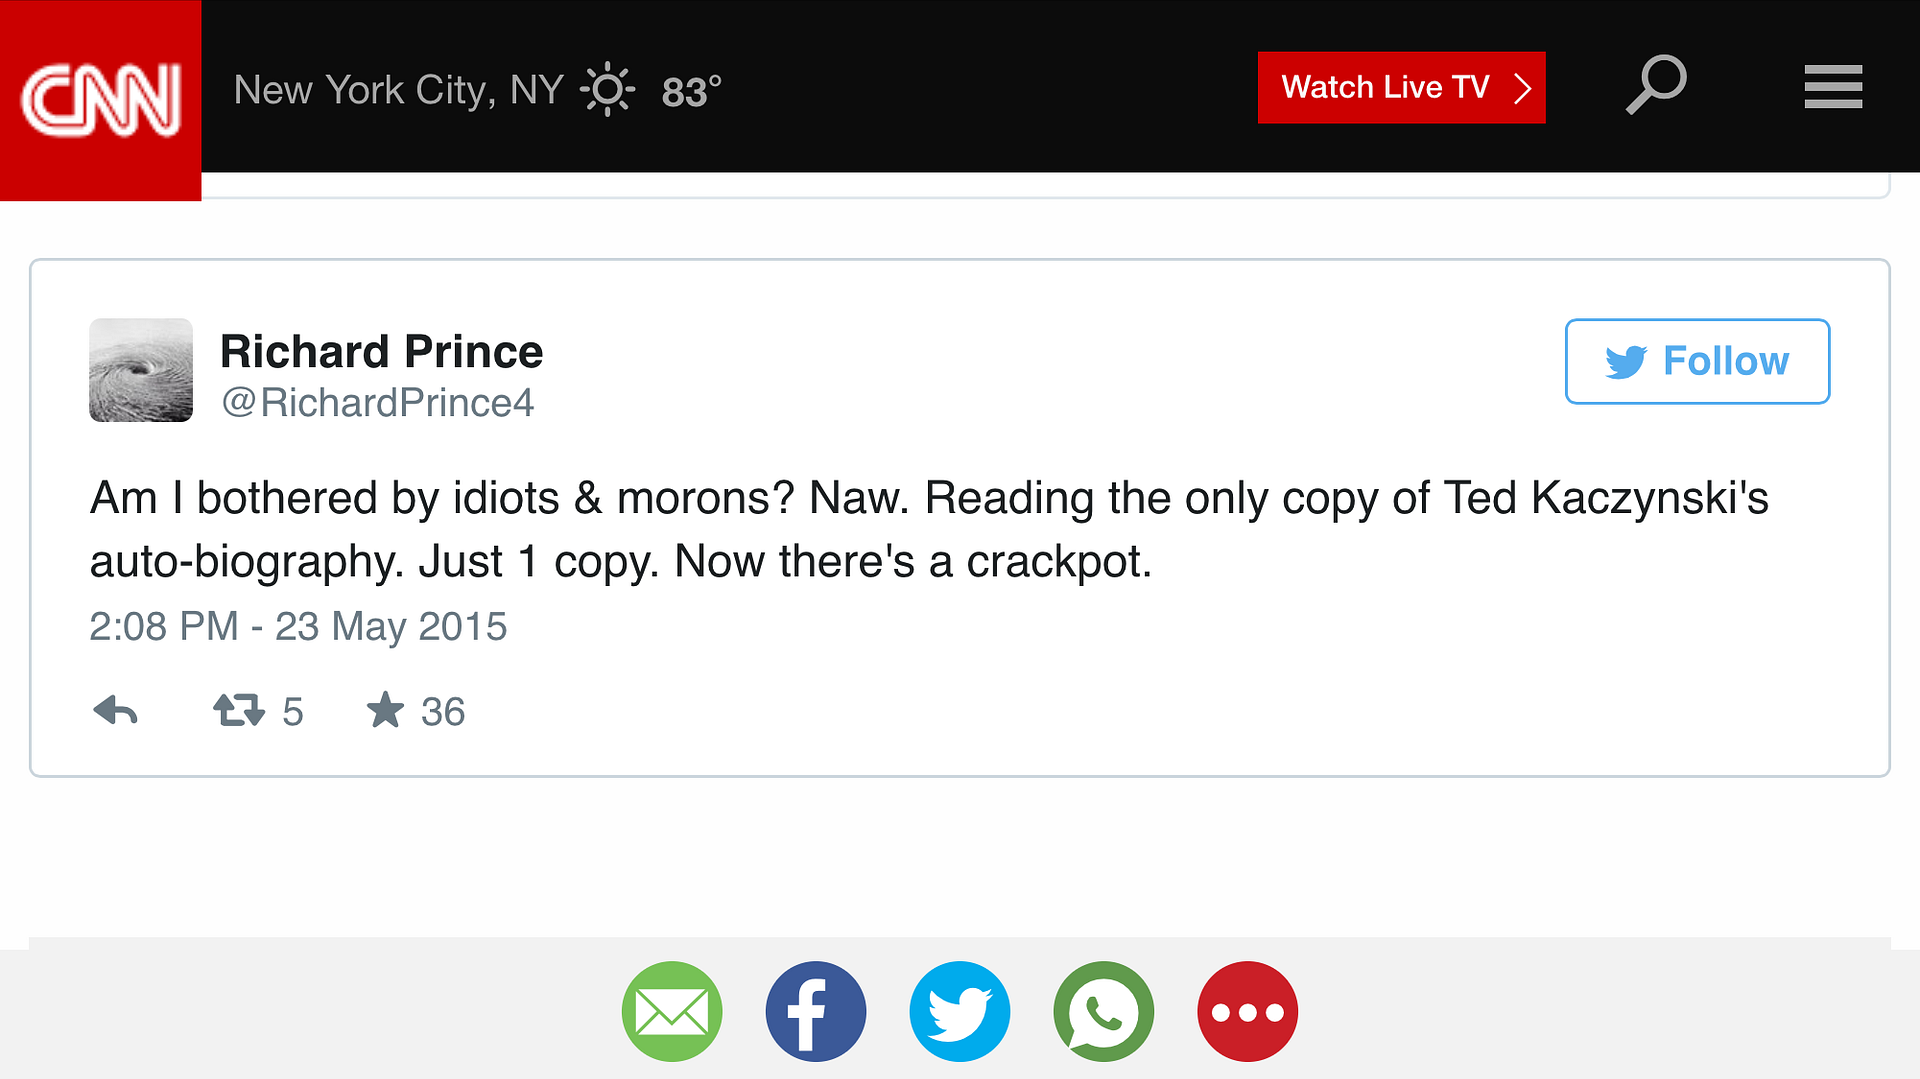Click the Watch Live TV button
This screenshot has width=1920, height=1079.
[x=1401, y=88]
